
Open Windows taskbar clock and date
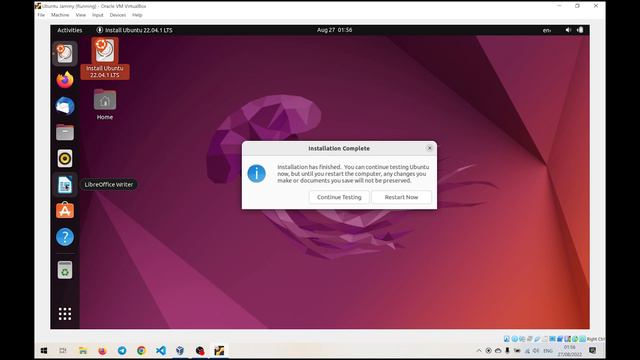click(570, 351)
